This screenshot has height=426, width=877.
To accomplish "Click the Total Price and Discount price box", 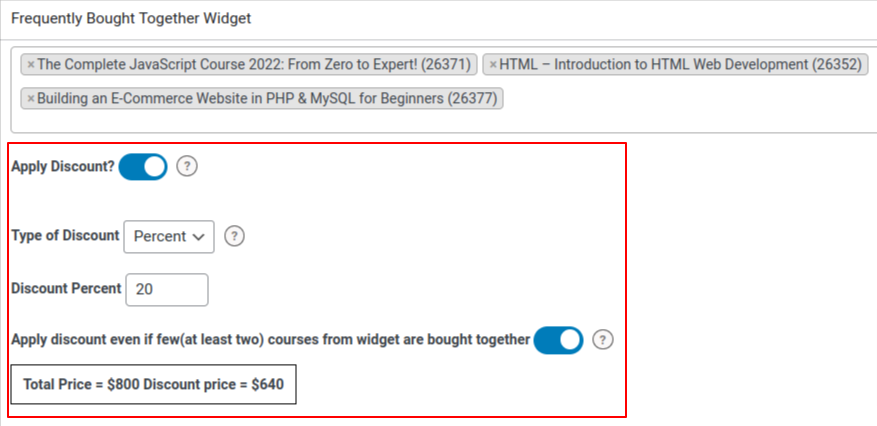I will coord(154,384).
